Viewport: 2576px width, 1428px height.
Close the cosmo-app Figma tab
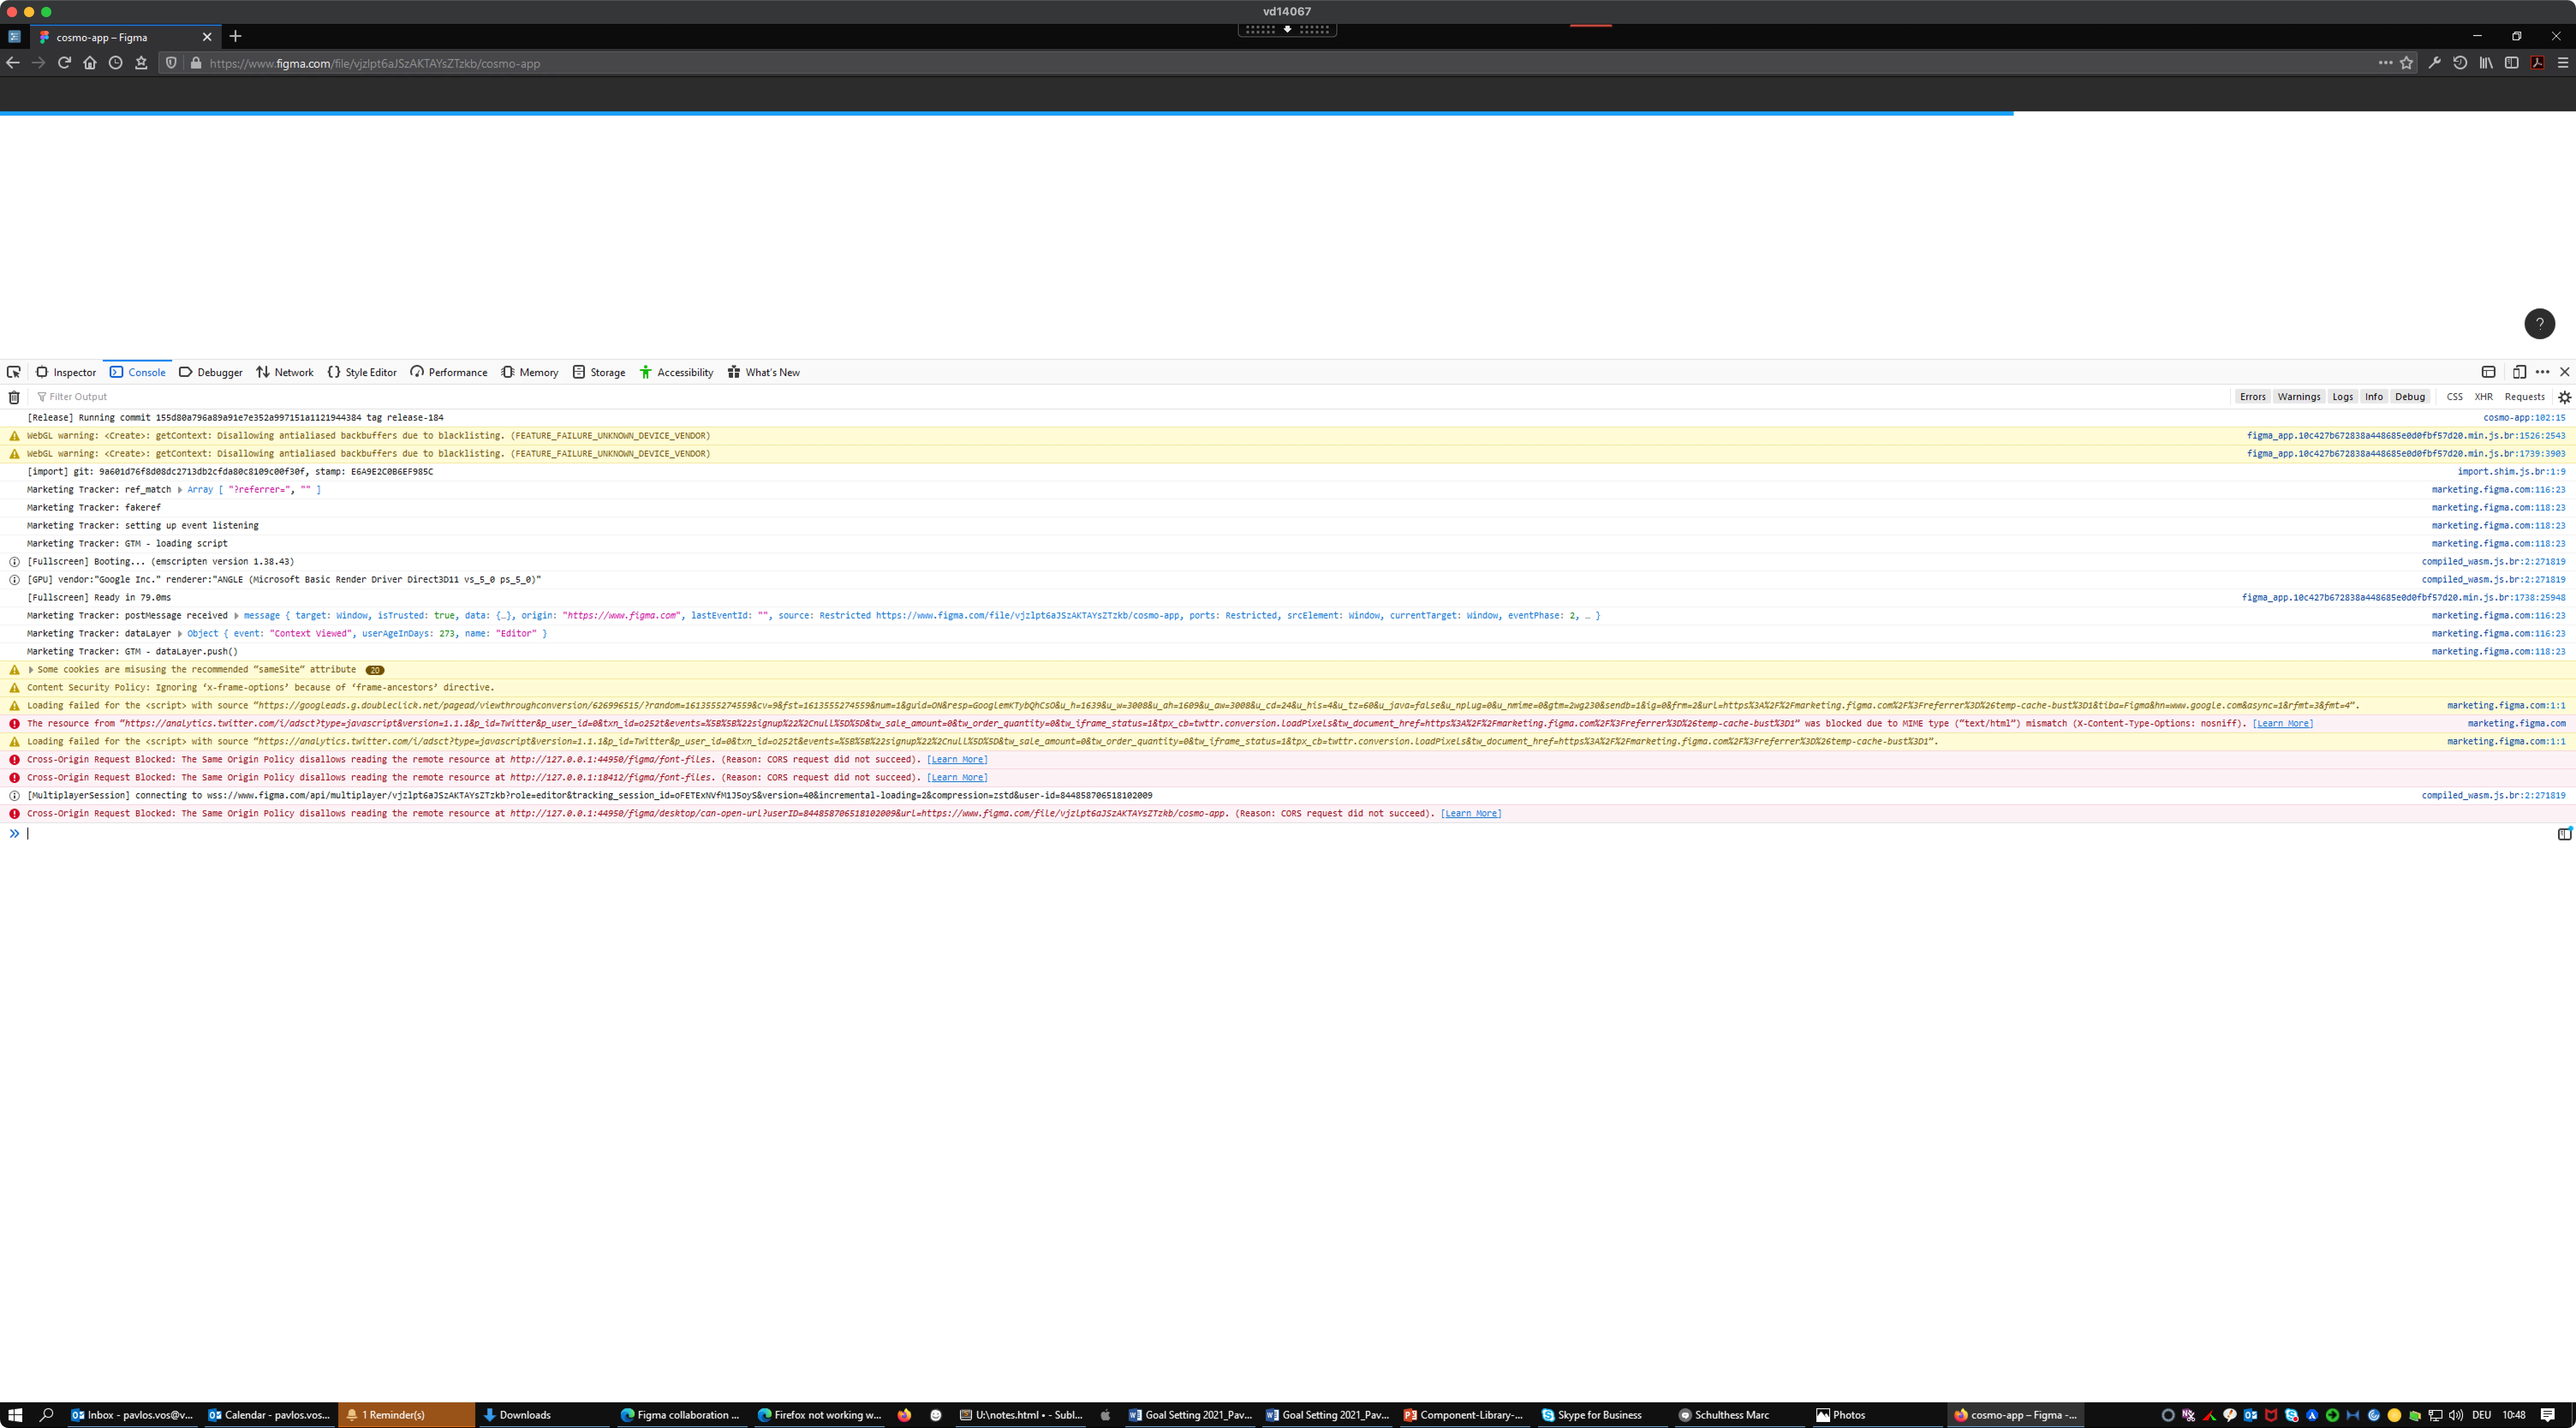tap(207, 37)
